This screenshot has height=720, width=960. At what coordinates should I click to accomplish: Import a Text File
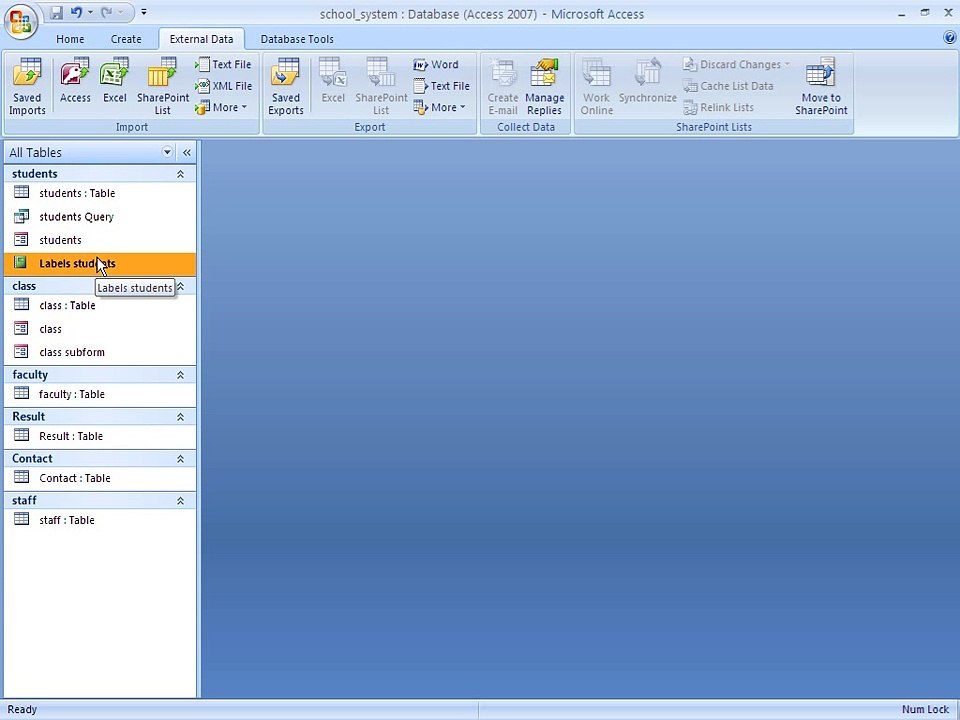click(x=223, y=64)
